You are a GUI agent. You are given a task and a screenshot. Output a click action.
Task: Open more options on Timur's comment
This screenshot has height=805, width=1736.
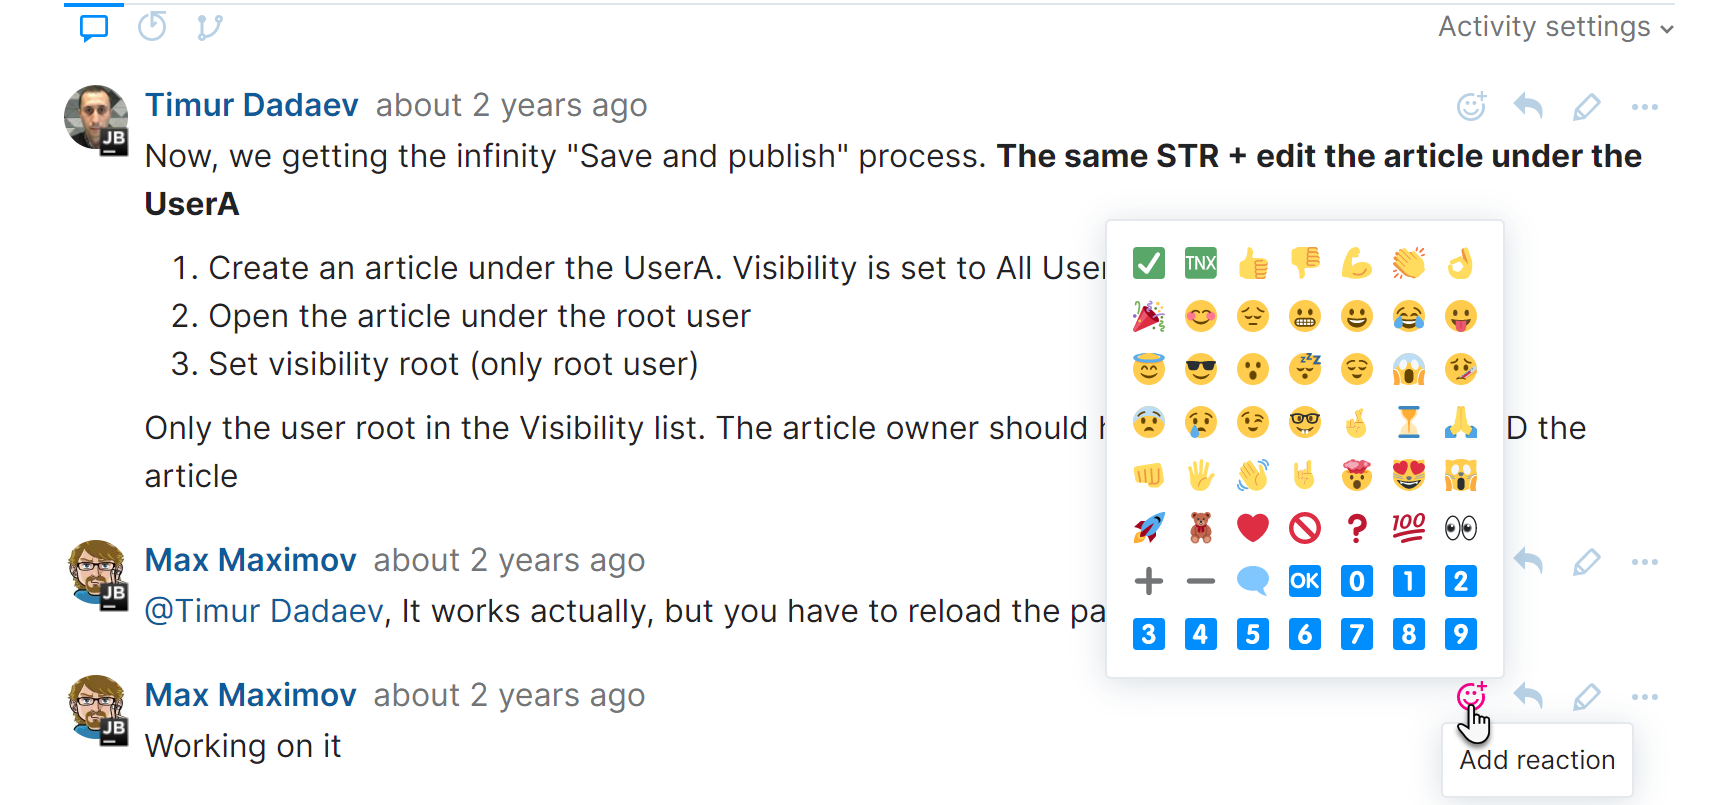(1645, 105)
